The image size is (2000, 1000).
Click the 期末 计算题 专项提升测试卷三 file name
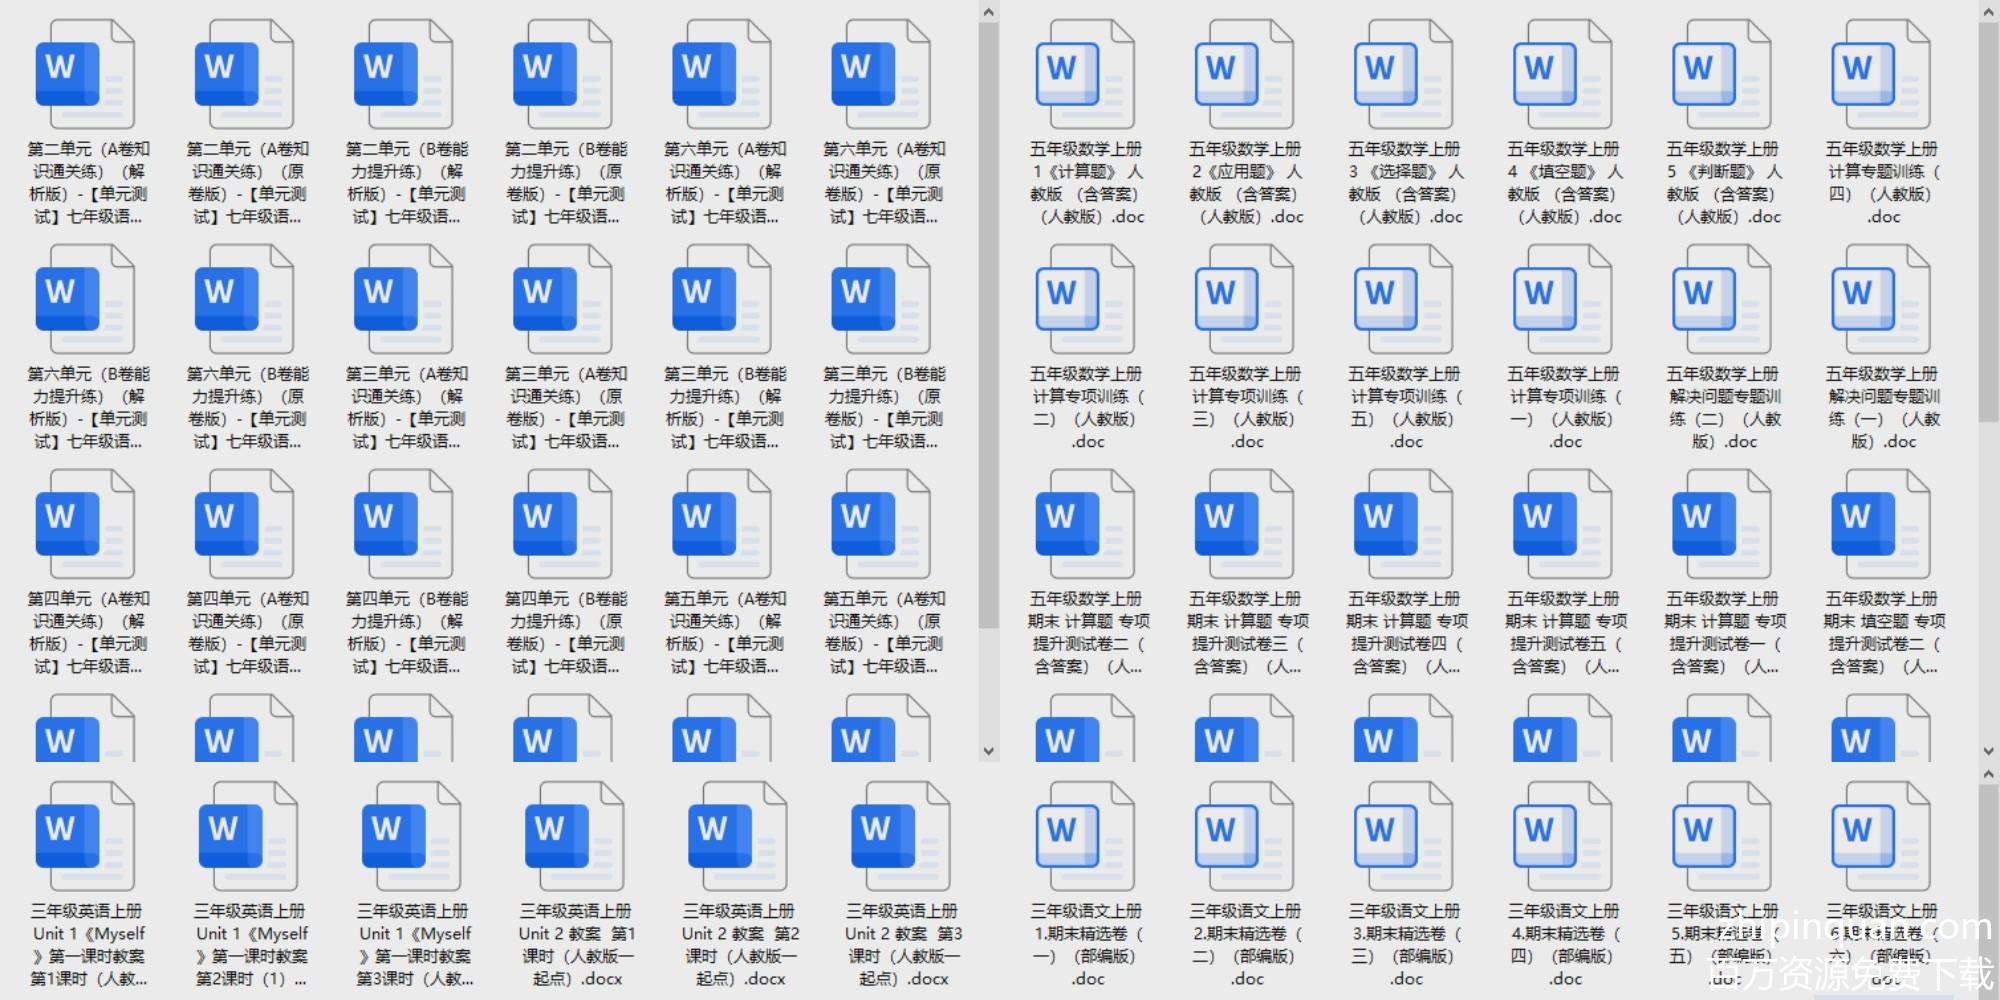pyautogui.click(x=1247, y=633)
